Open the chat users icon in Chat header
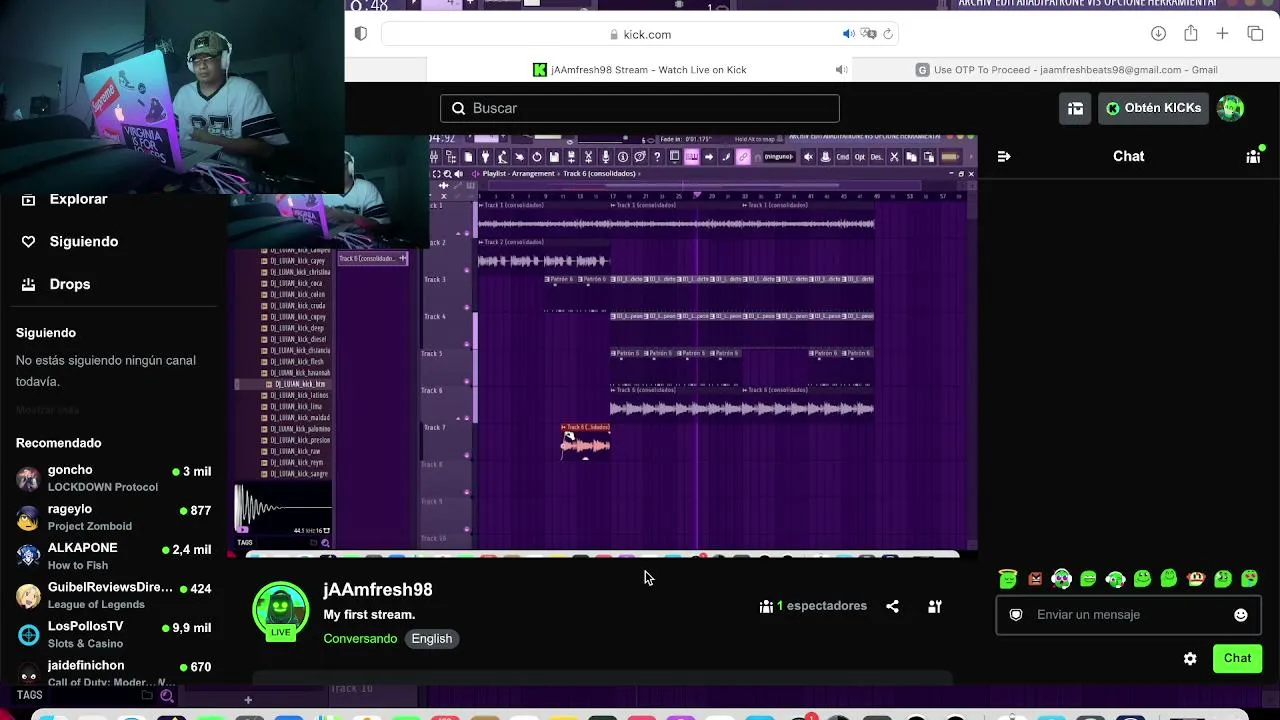Viewport: 1280px width, 720px height. (x=1253, y=156)
